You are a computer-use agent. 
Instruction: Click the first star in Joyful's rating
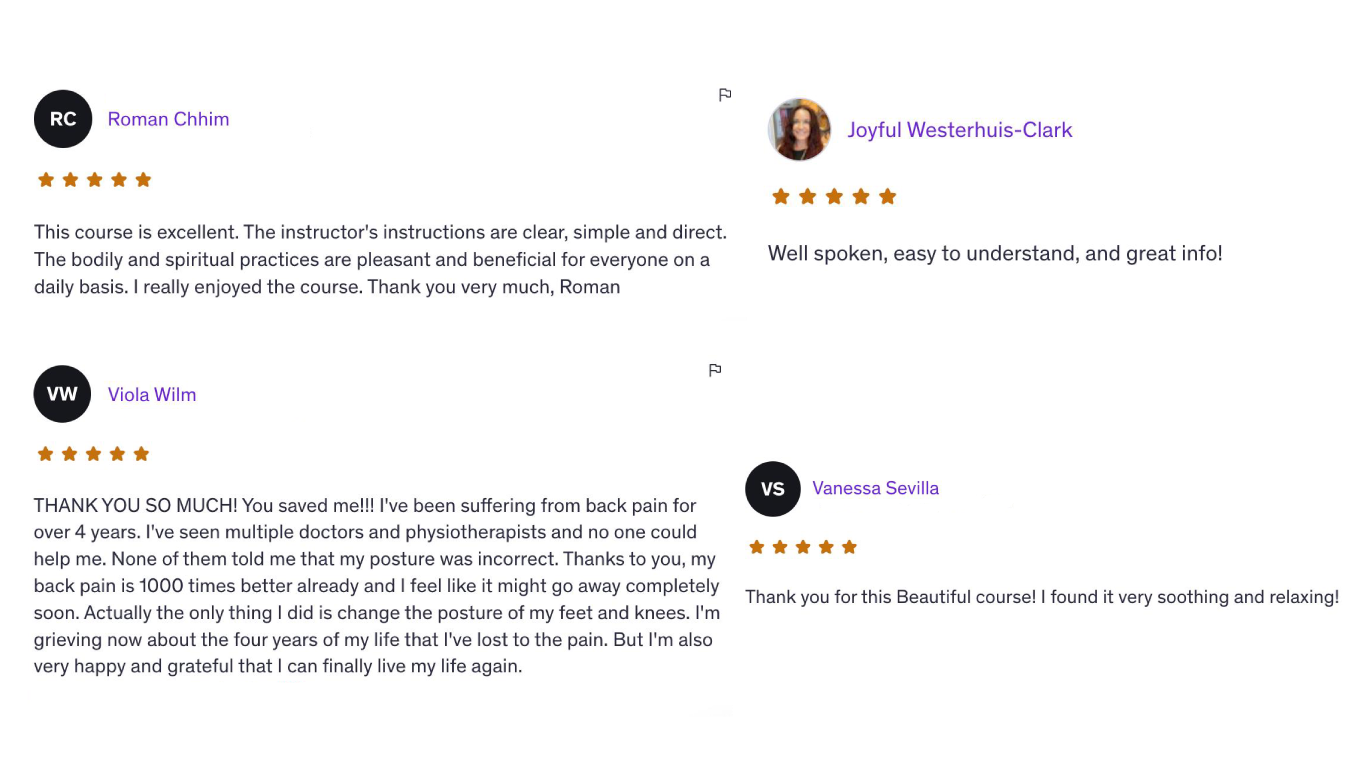pyautogui.click(x=781, y=197)
